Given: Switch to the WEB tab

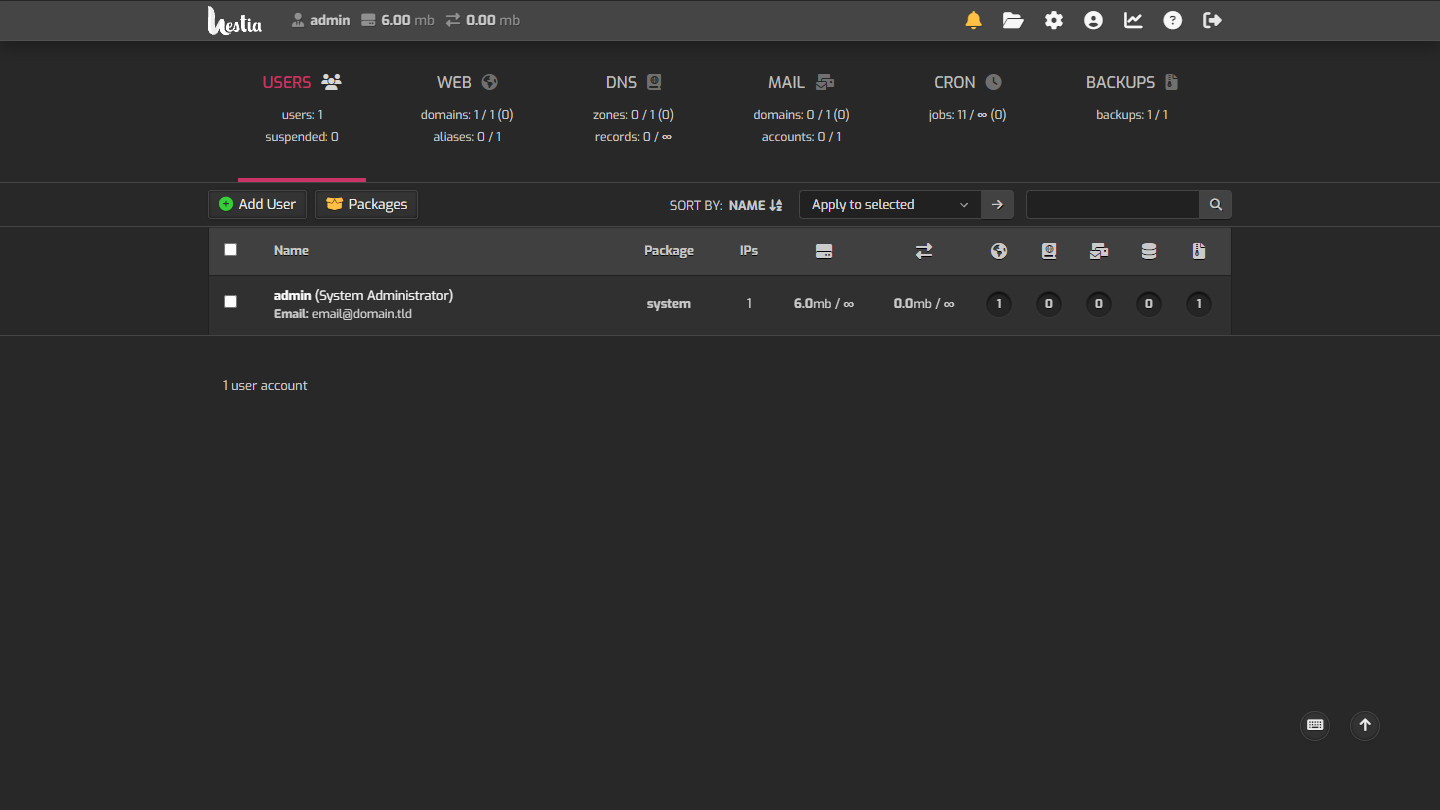Looking at the screenshot, I should [467, 83].
